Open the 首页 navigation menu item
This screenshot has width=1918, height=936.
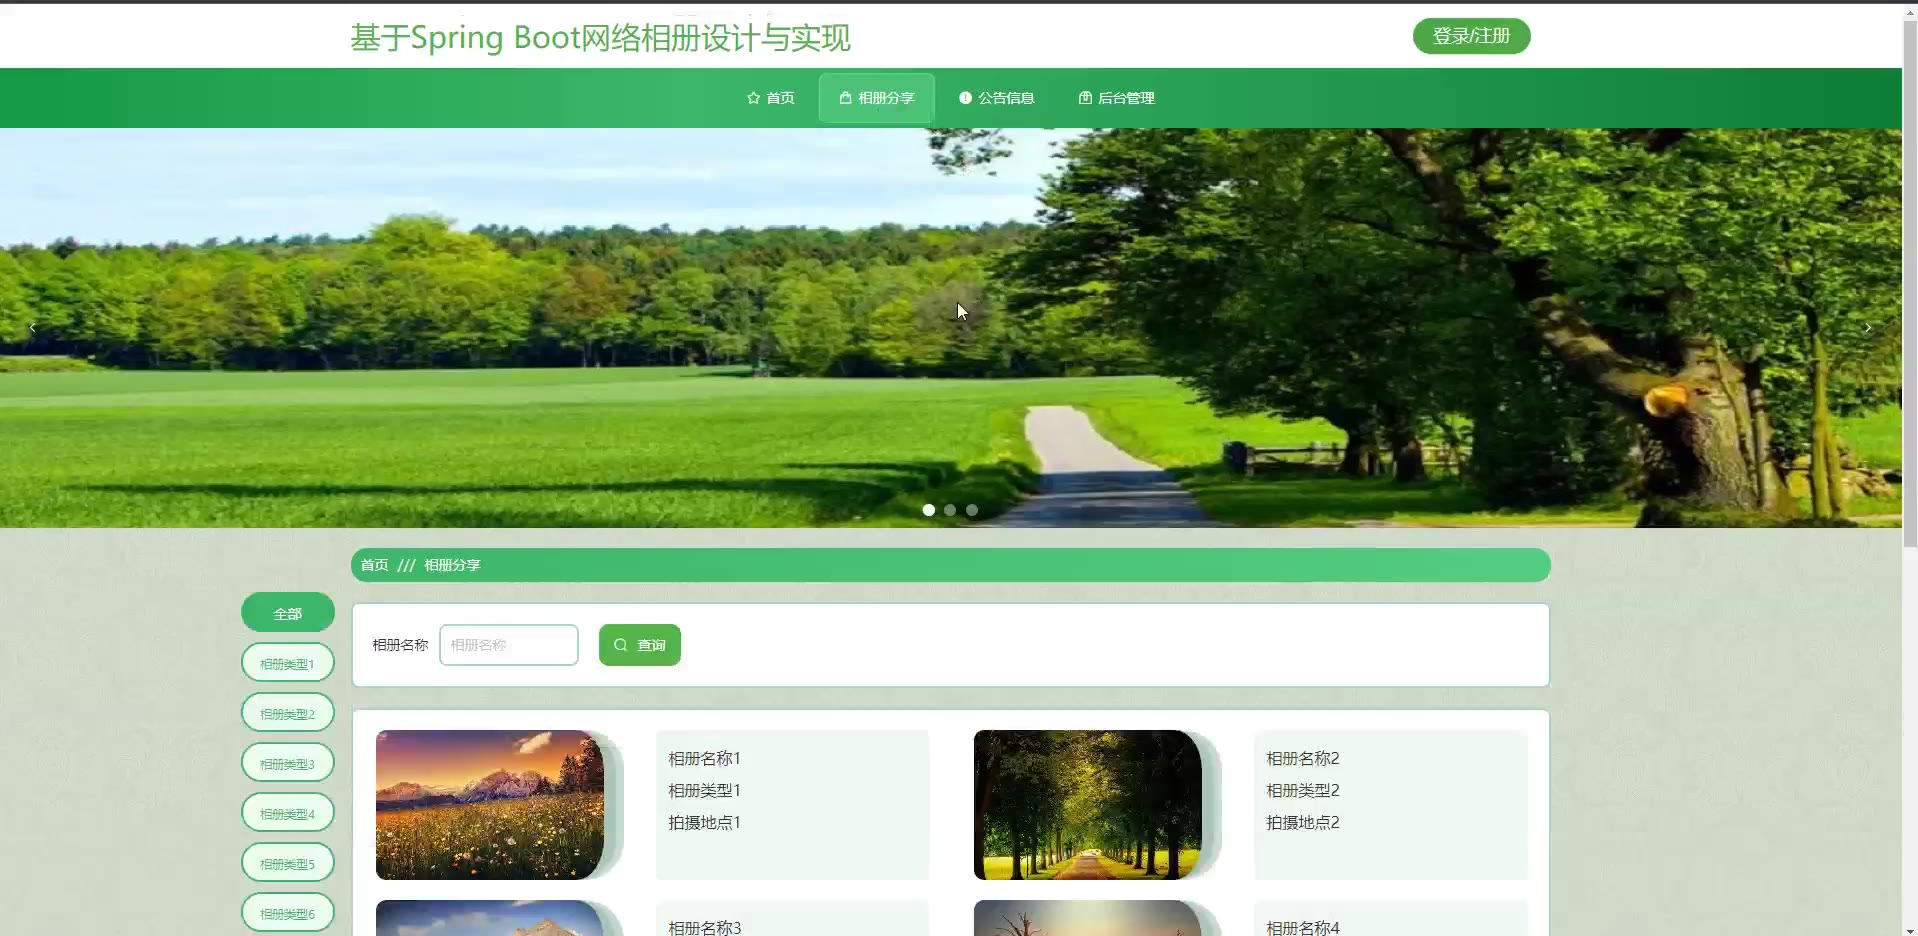[771, 98]
